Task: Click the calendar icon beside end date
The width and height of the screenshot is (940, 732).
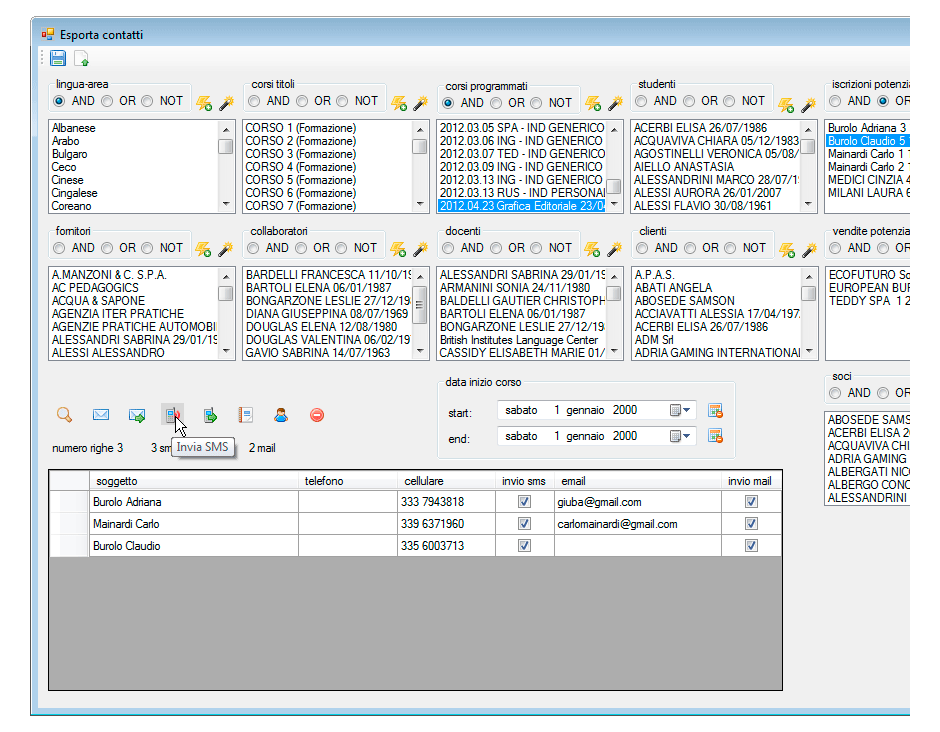Action: [x=715, y=436]
